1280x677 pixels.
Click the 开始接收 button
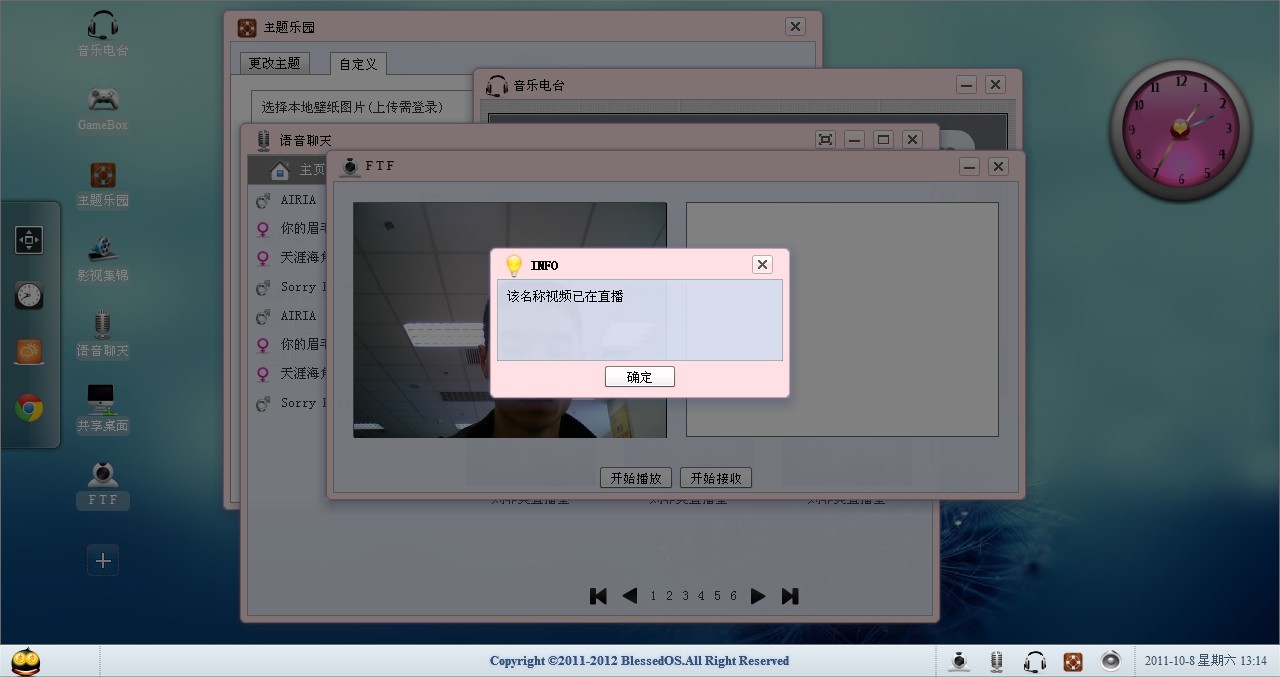pyautogui.click(x=715, y=477)
